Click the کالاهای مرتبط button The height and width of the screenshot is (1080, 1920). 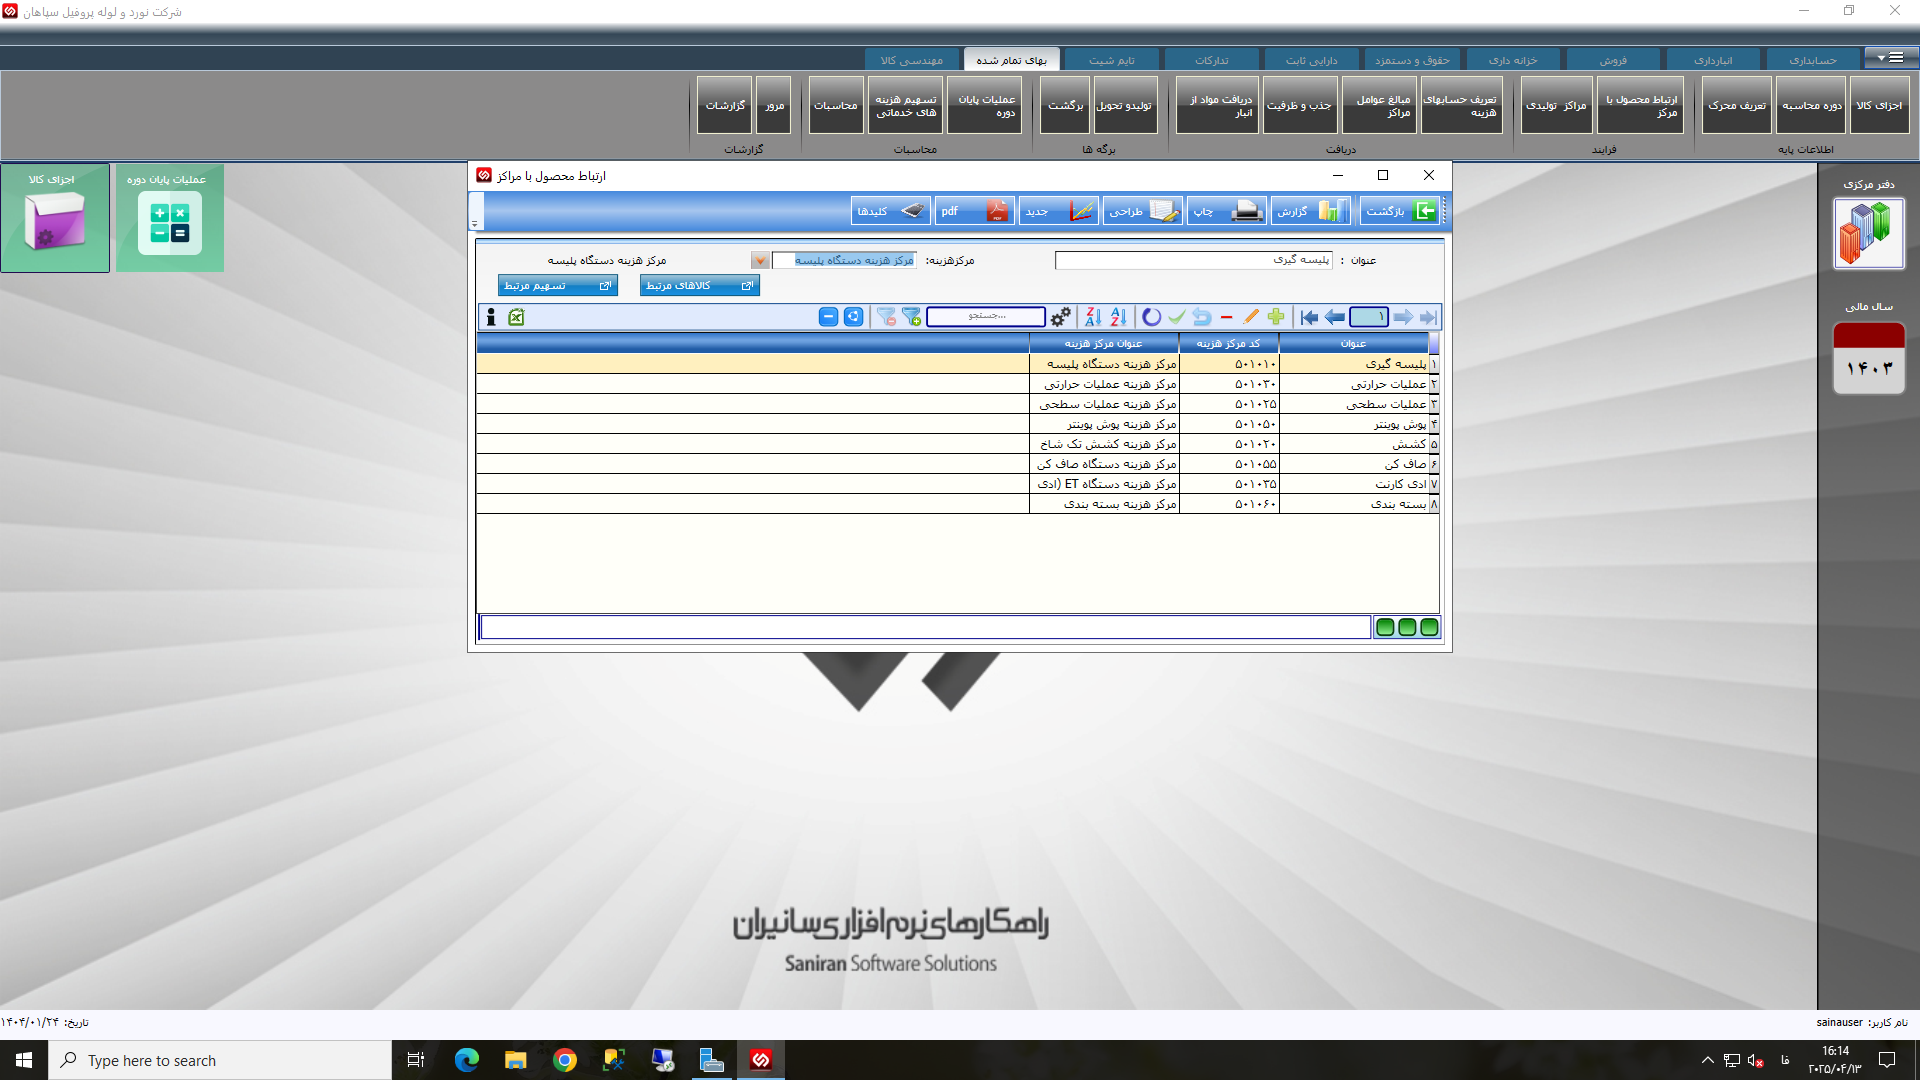click(699, 285)
